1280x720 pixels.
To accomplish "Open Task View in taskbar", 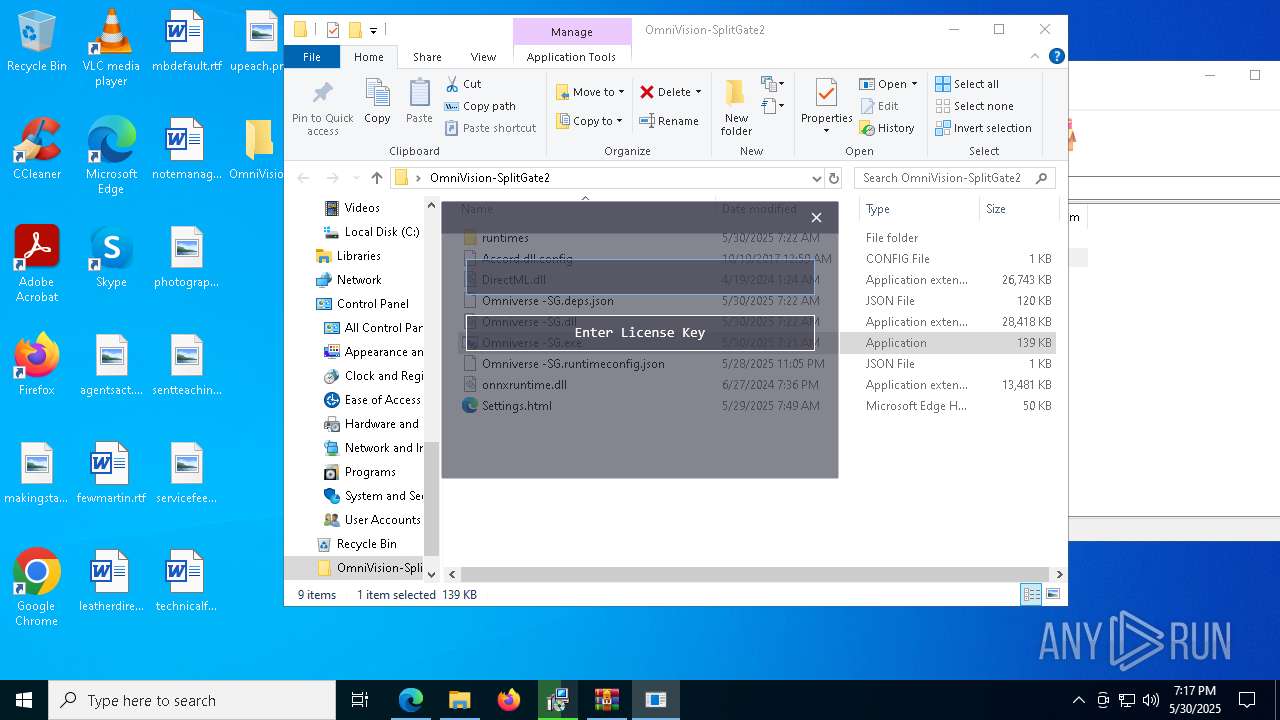I will tap(360, 700).
